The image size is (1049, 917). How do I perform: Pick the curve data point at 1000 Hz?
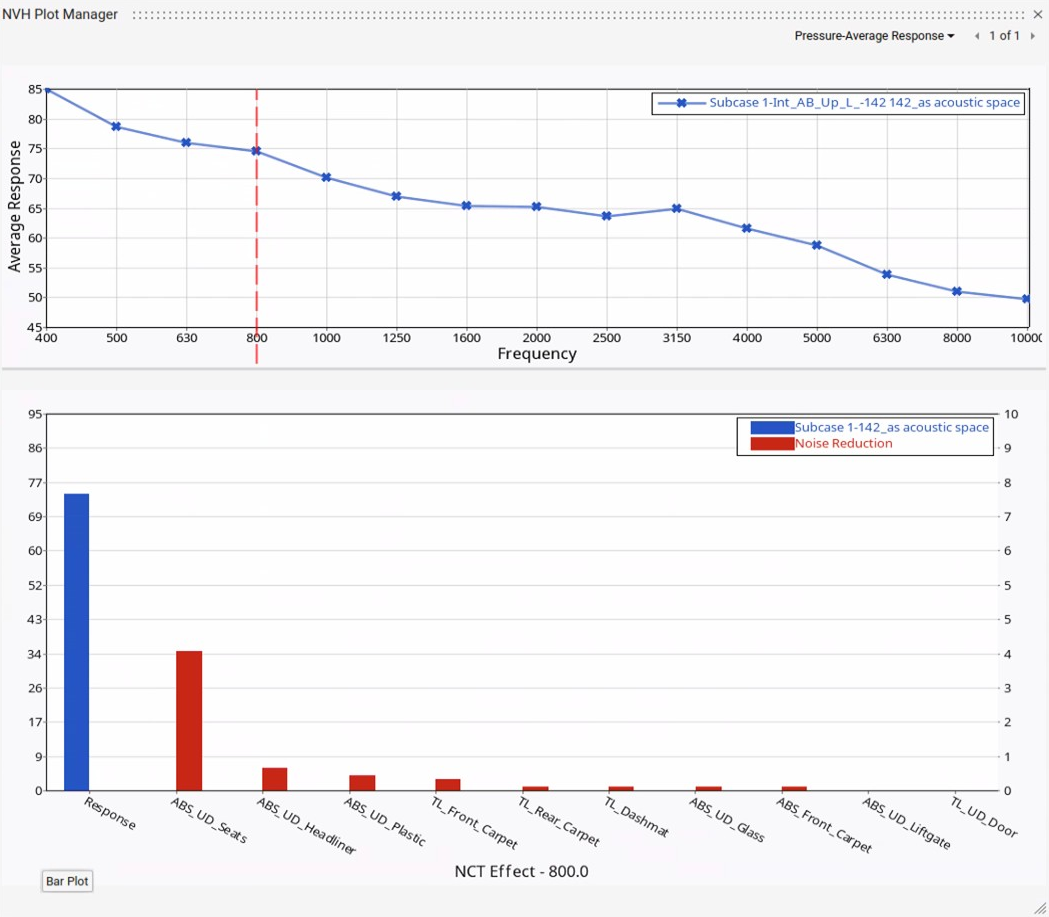pos(326,177)
